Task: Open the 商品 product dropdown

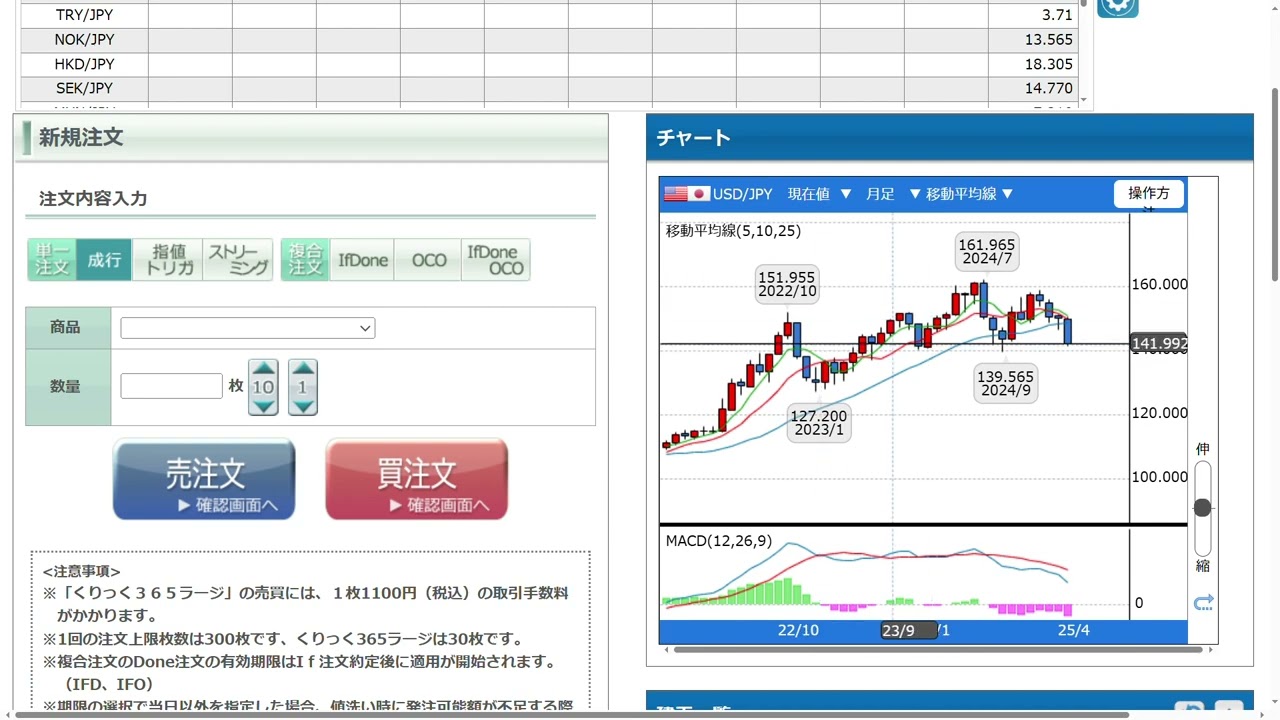Action: pyautogui.click(x=247, y=328)
